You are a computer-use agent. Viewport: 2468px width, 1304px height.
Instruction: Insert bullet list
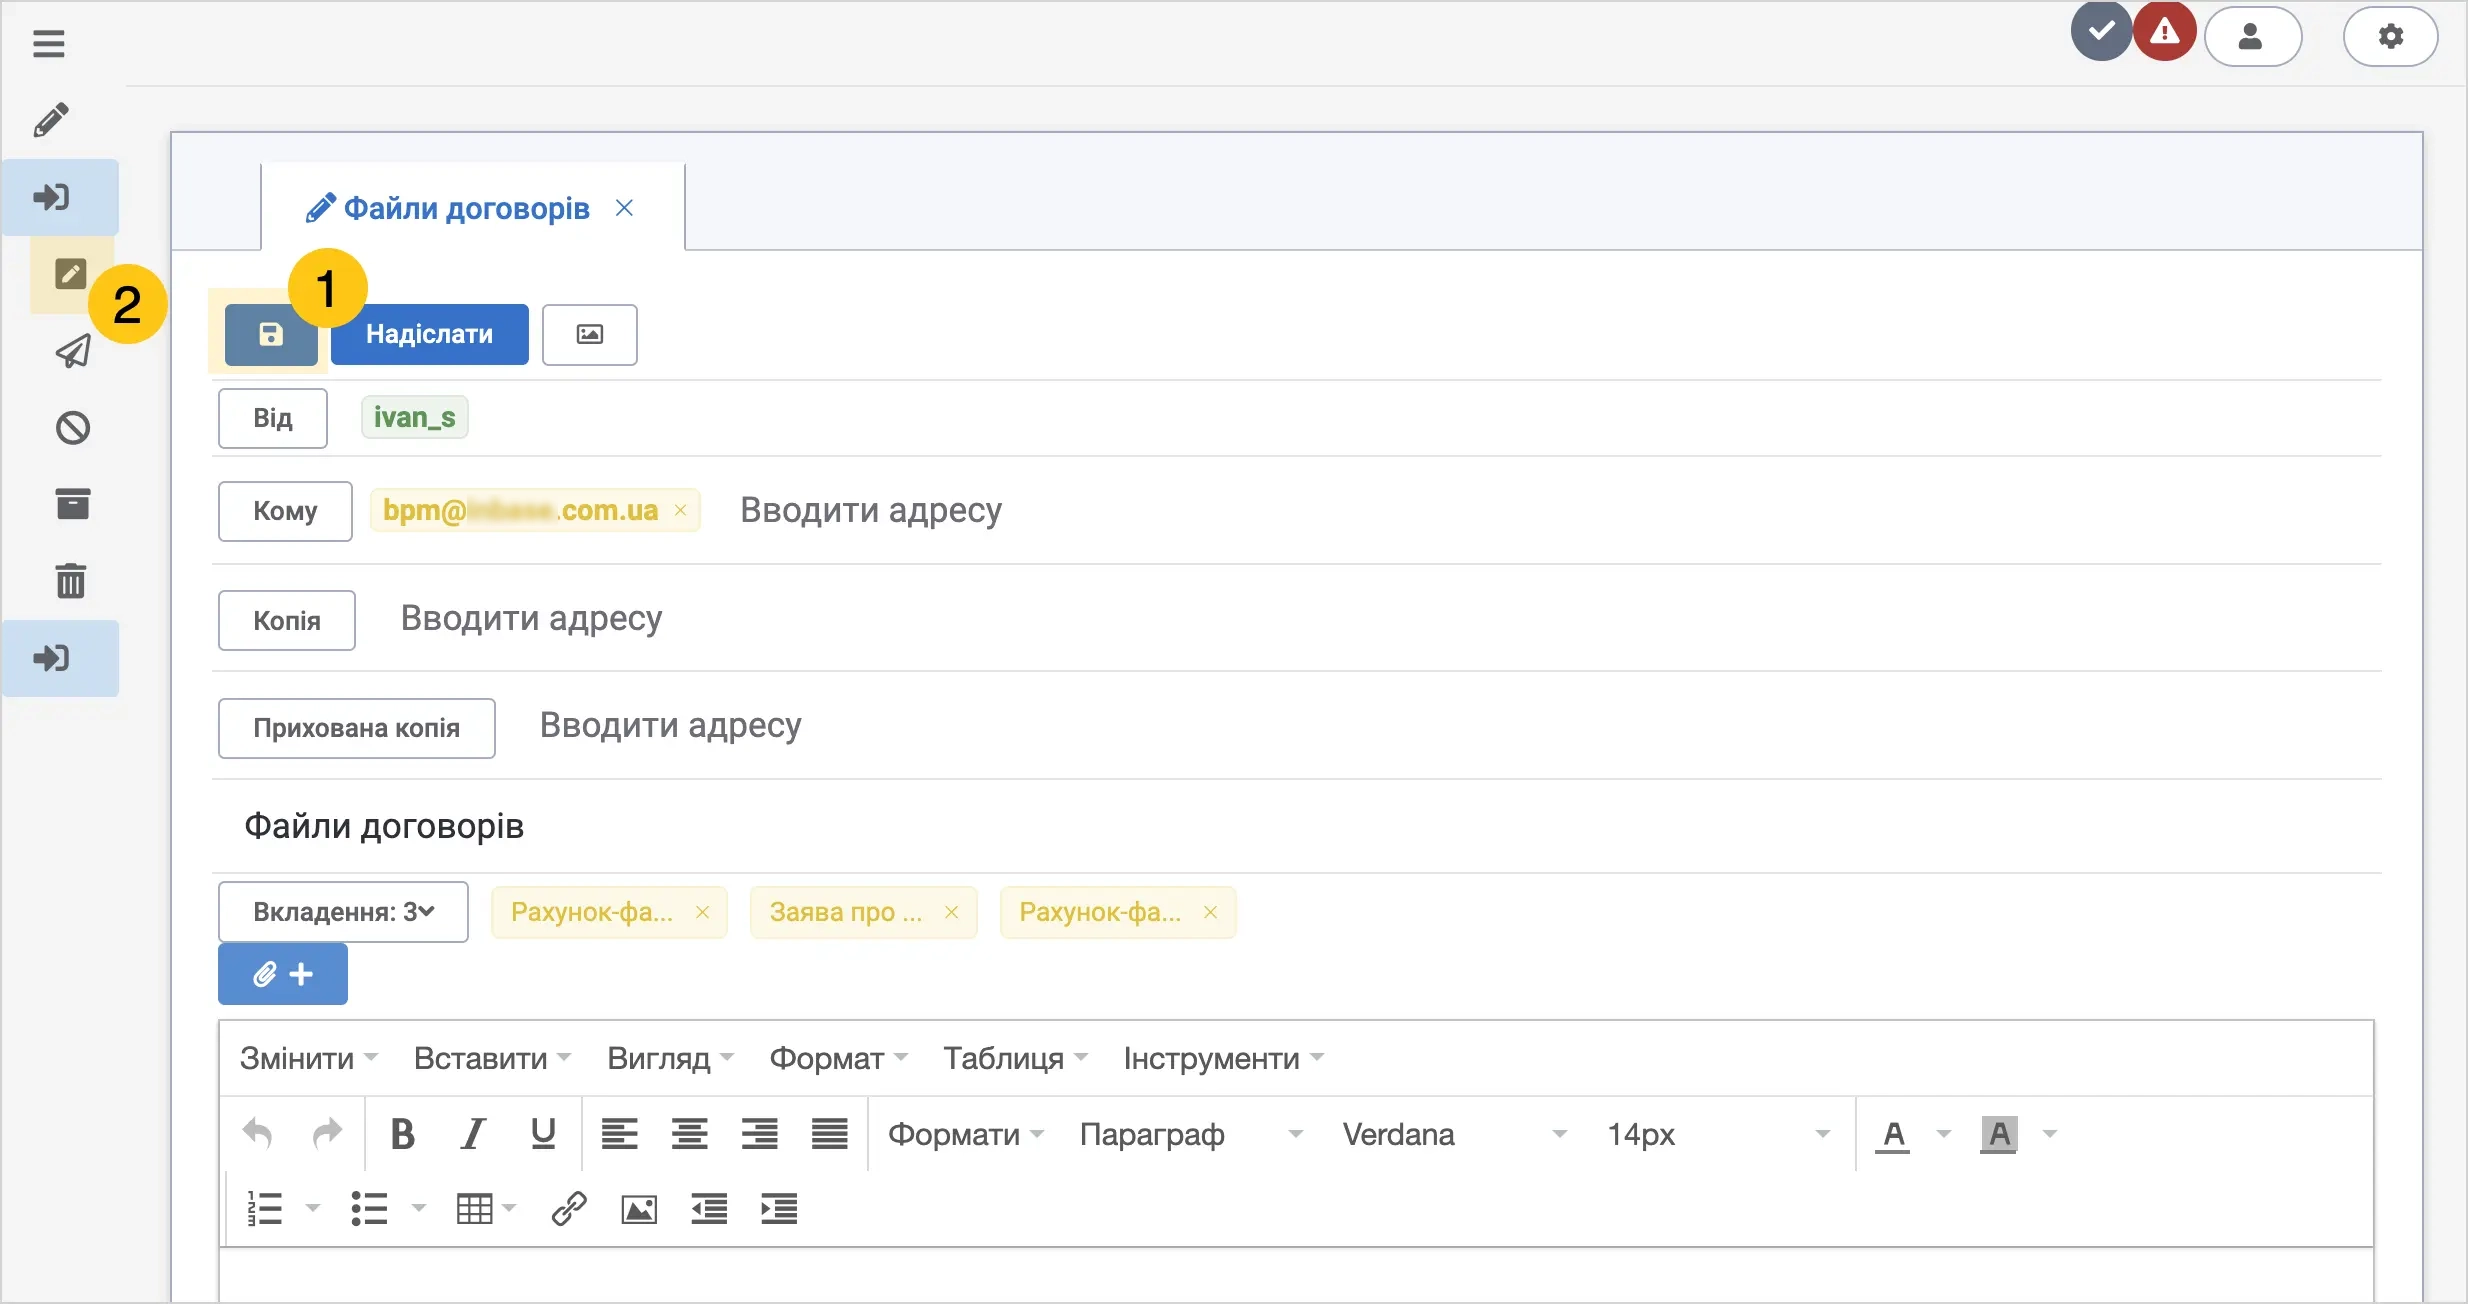[369, 1209]
